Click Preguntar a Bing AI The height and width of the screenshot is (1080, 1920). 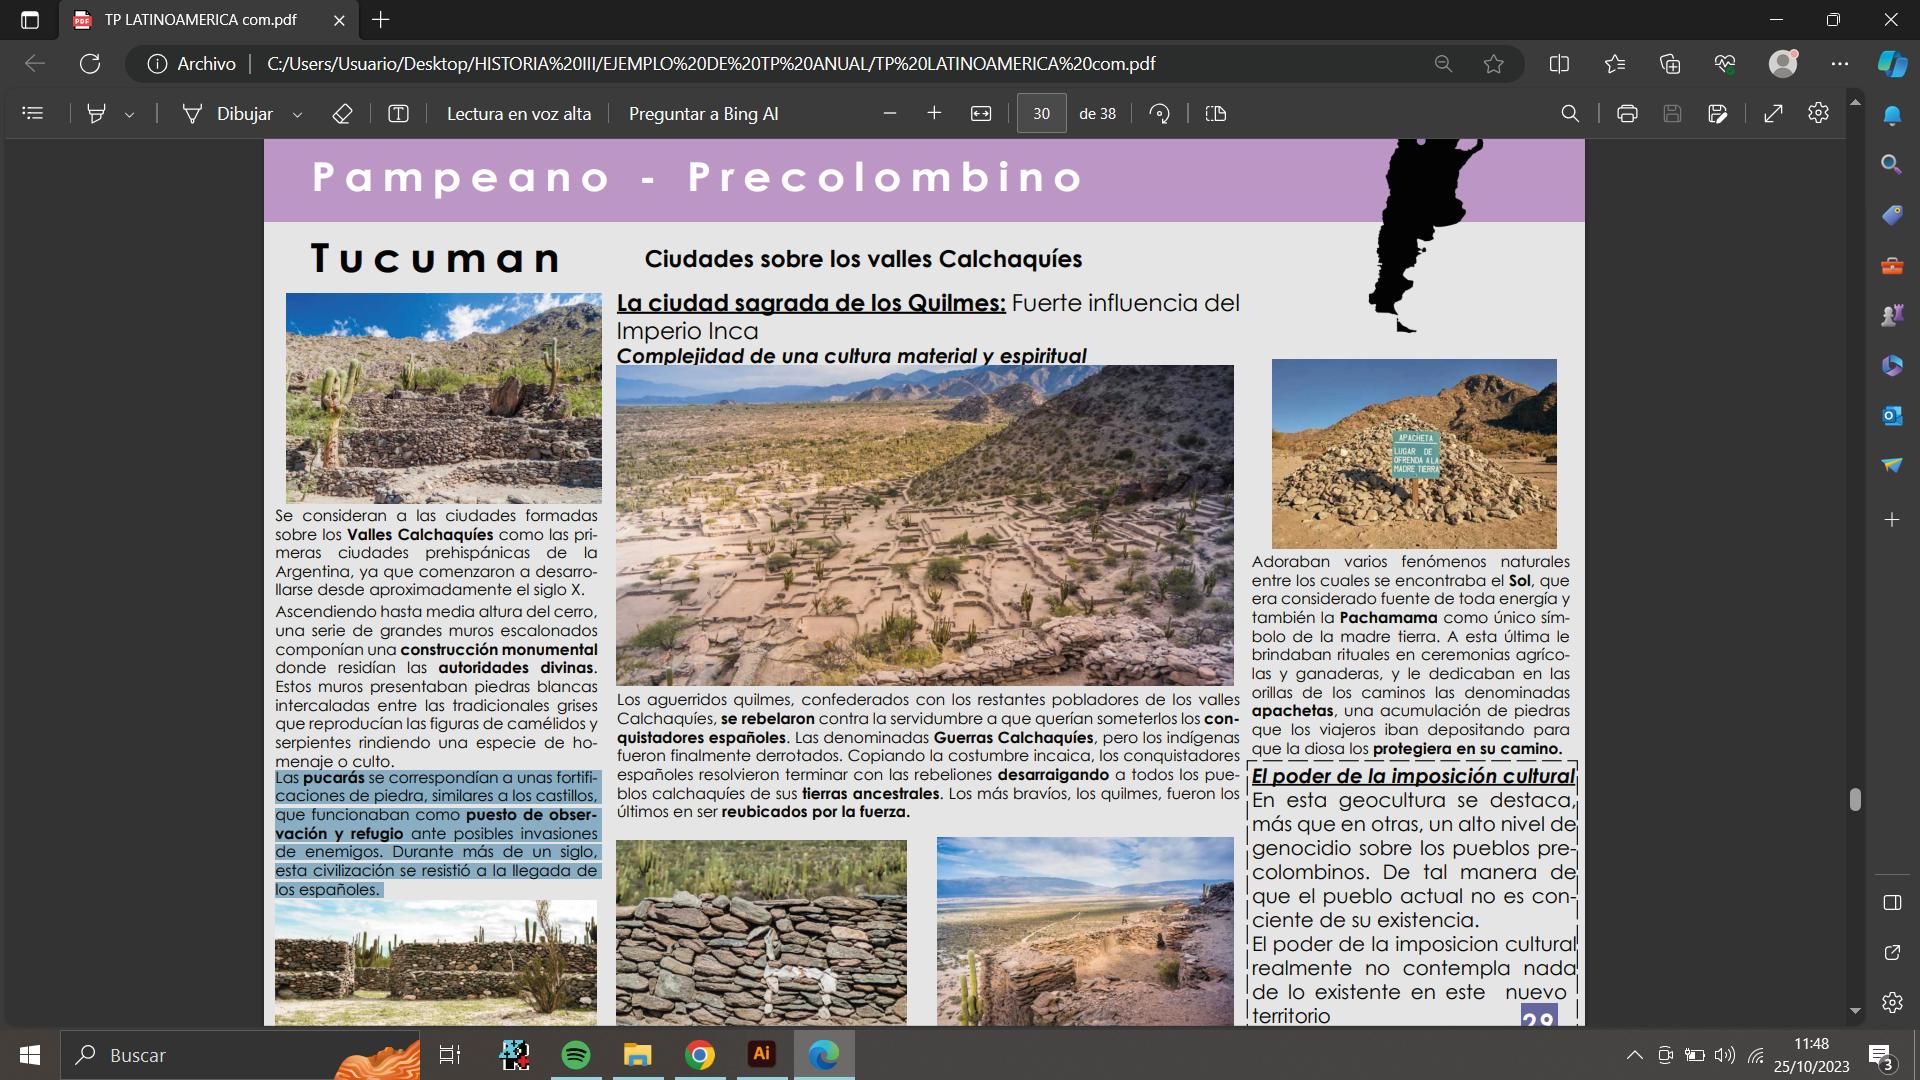click(x=703, y=114)
